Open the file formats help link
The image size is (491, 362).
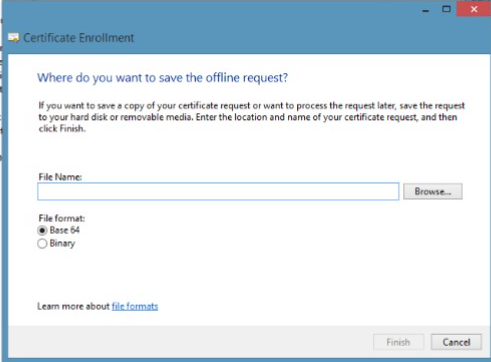[135, 306]
